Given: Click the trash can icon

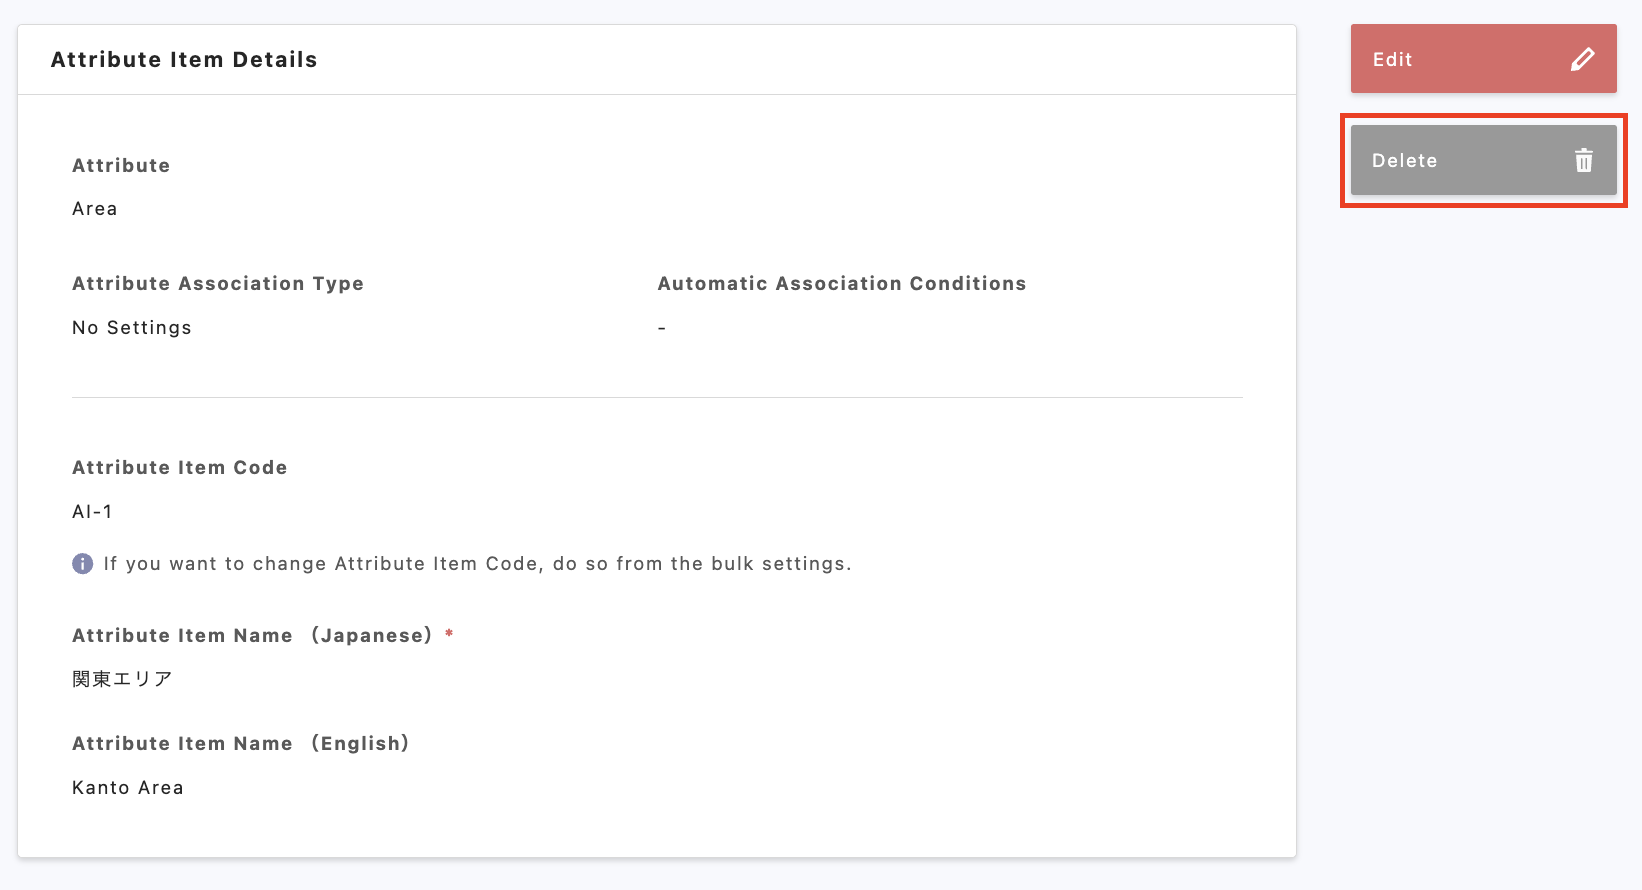Looking at the screenshot, I should [x=1584, y=161].
